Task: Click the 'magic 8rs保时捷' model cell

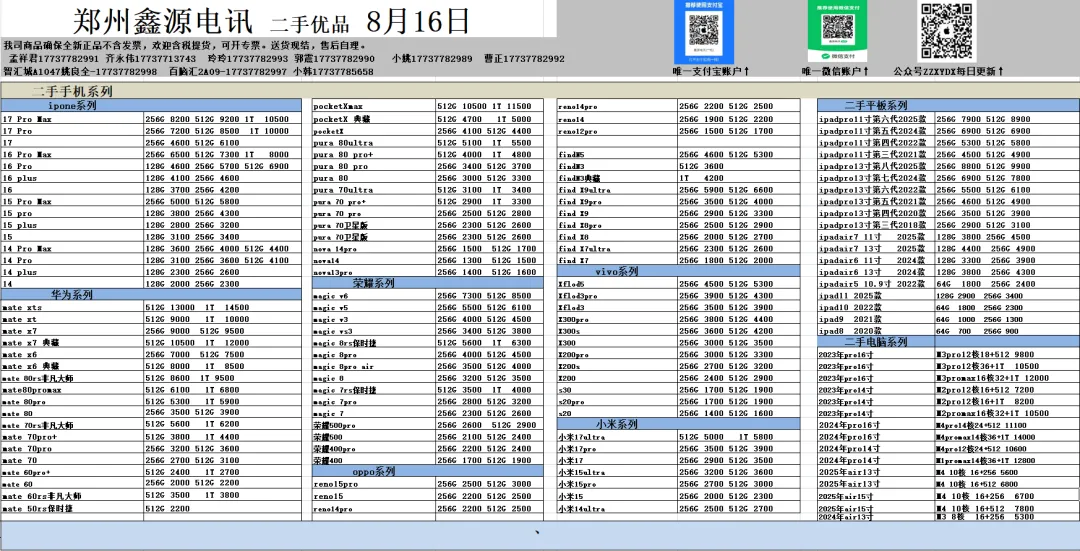Action: click(x=374, y=342)
